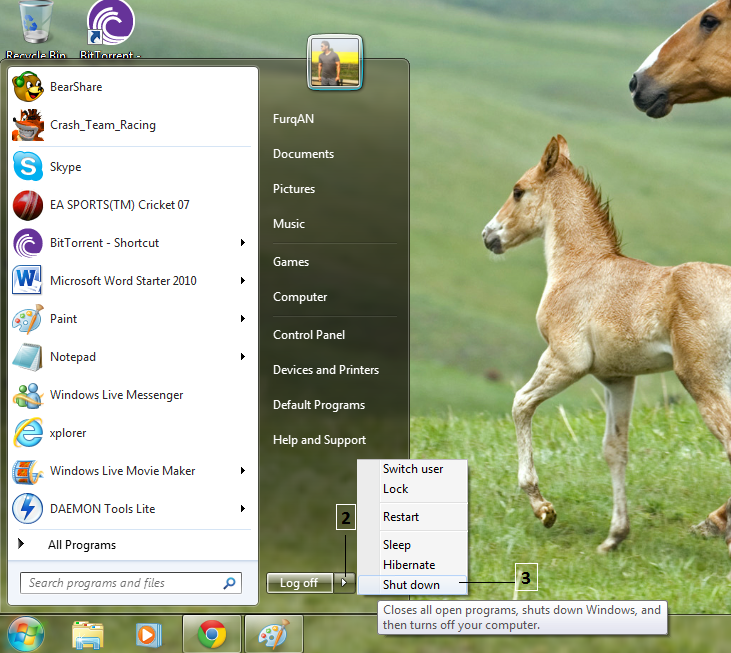Open Help and Support link
Screen dimensions: 731x653
click(x=319, y=440)
